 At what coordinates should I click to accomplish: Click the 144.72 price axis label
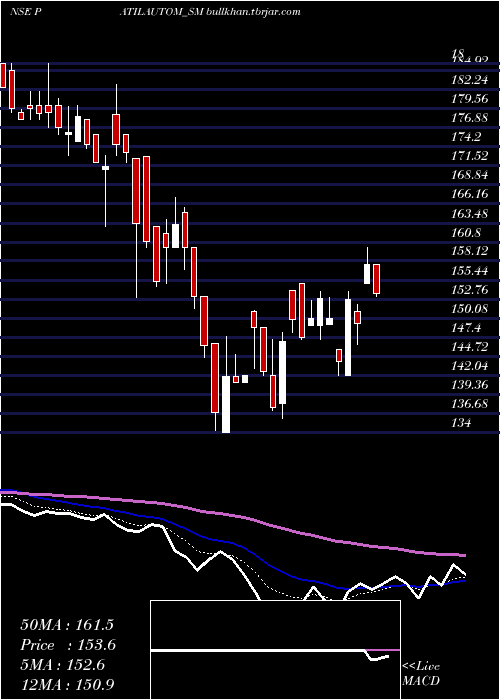(x=471, y=347)
